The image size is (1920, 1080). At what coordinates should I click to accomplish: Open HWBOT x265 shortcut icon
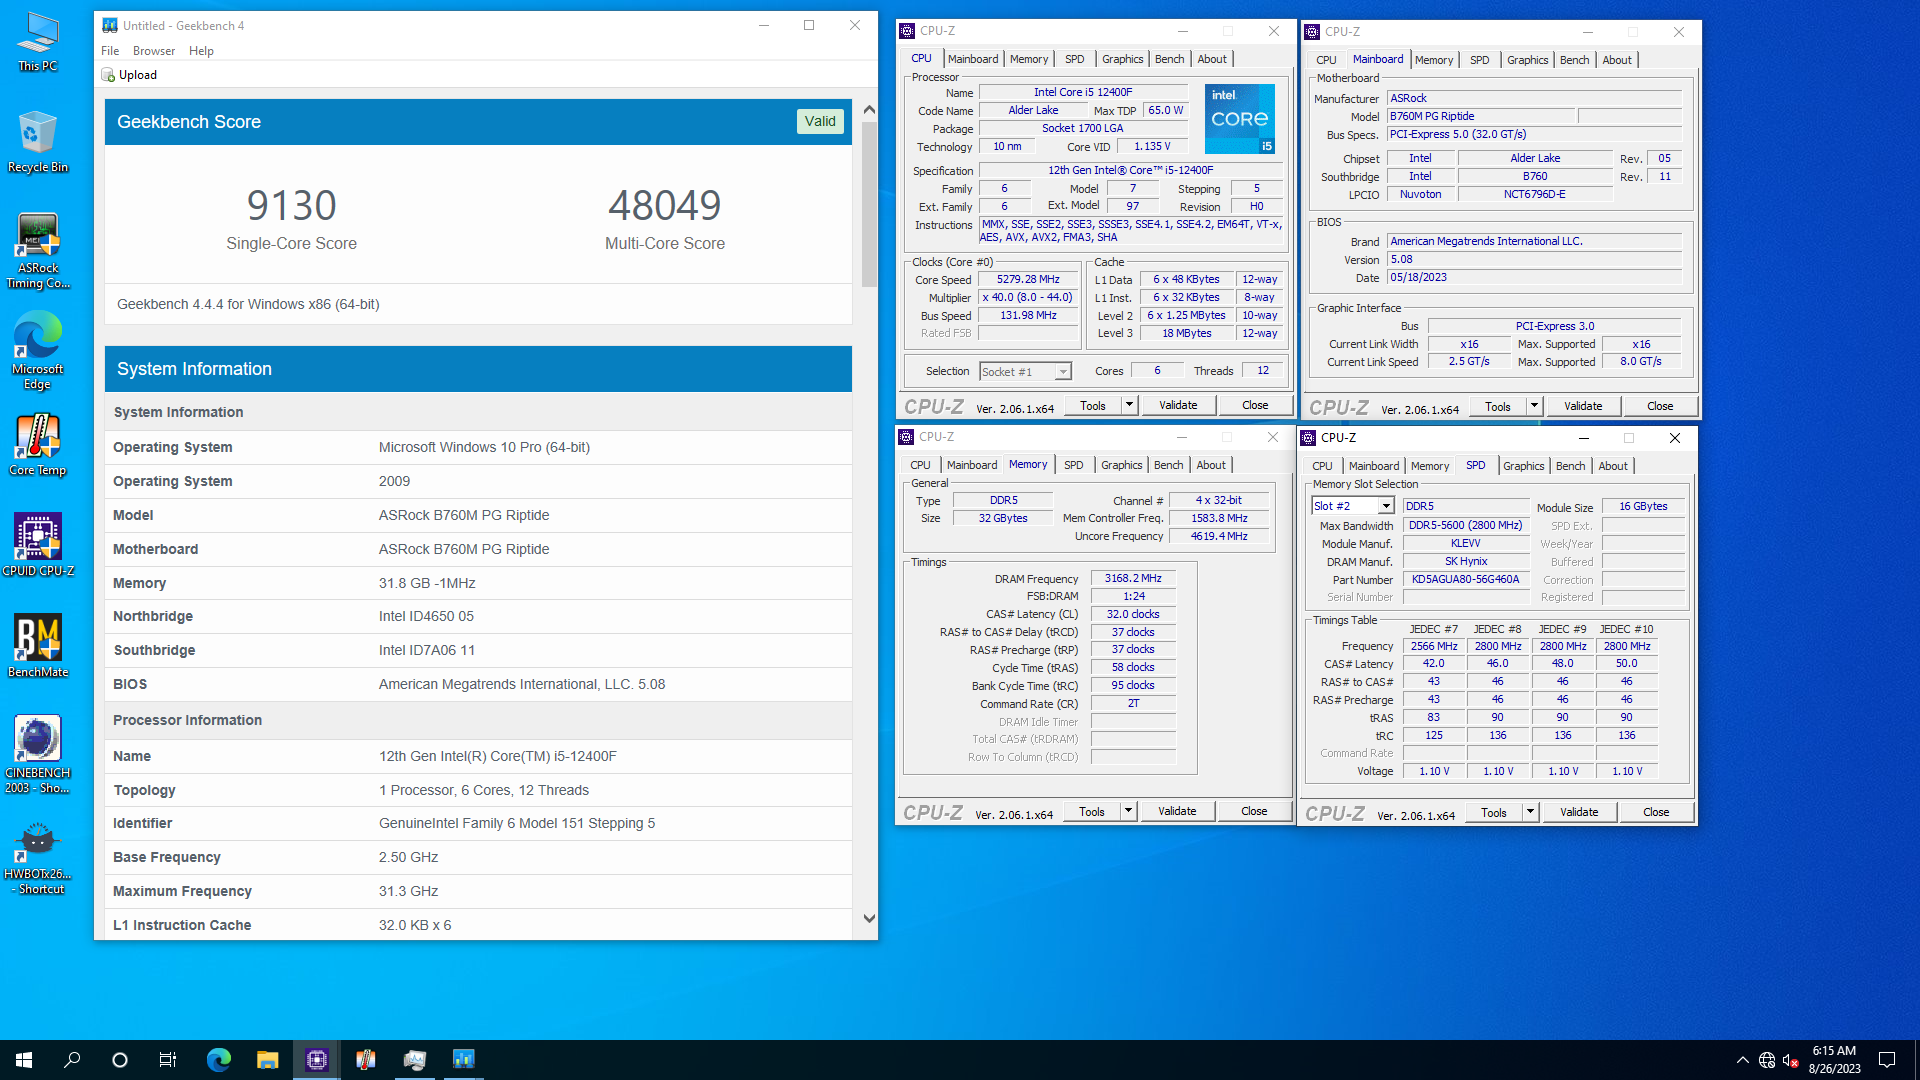(x=38, y=858)
